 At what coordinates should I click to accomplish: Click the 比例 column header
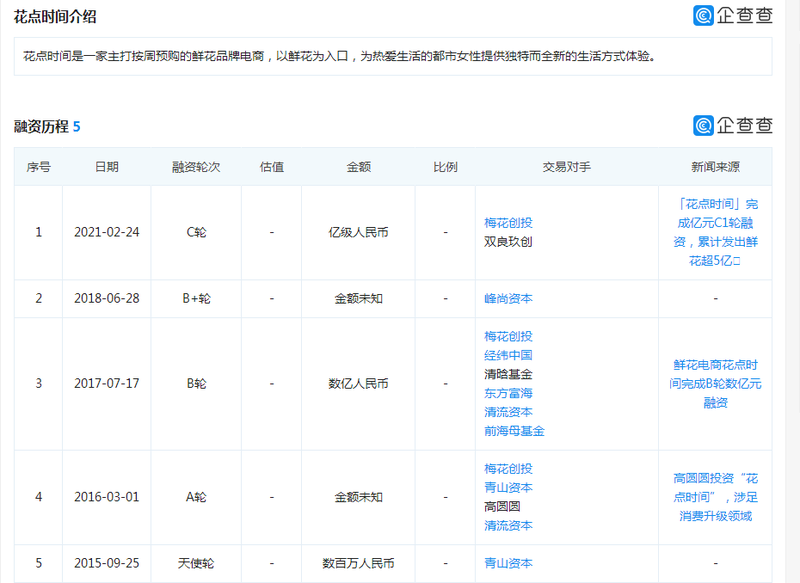click(445, 167)
